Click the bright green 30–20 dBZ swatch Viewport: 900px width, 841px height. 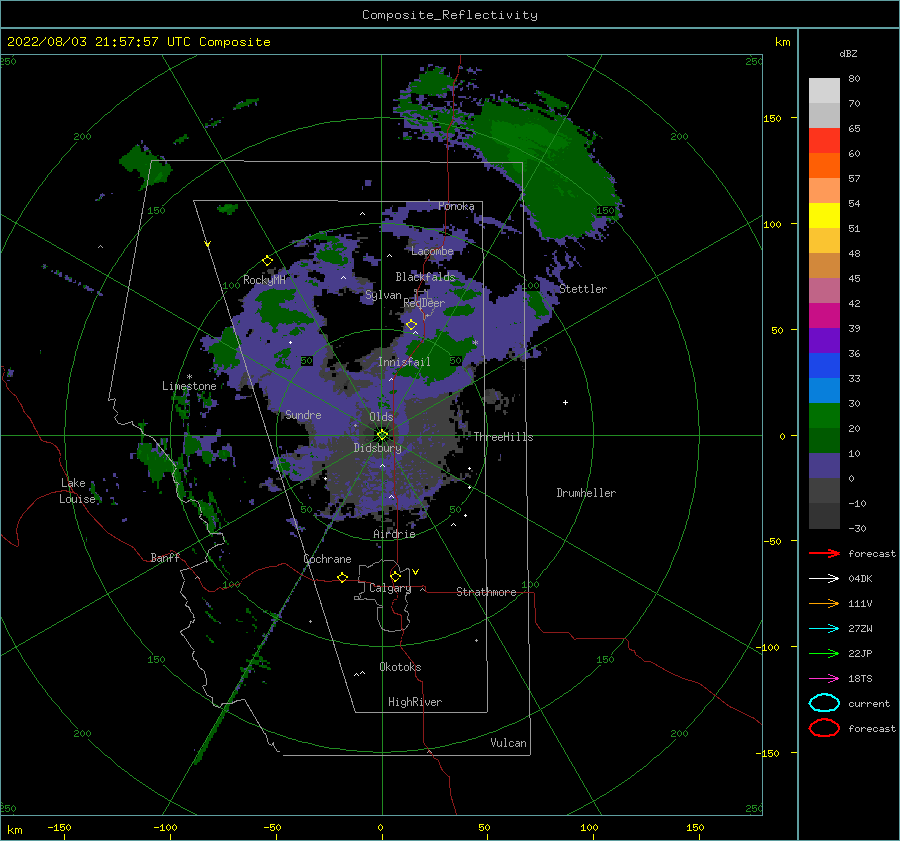tap(824, 415)
